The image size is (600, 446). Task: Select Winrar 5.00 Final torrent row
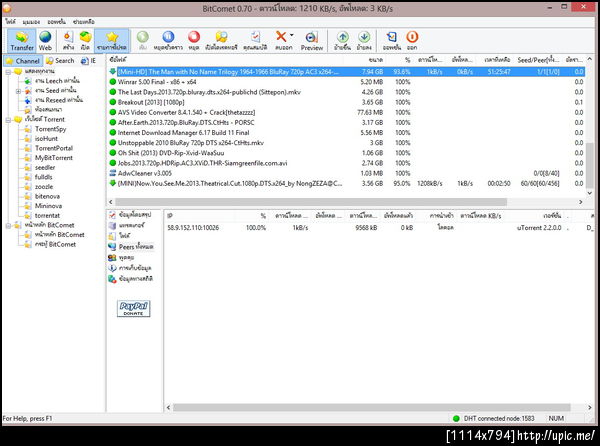click(x=346, y=82)
